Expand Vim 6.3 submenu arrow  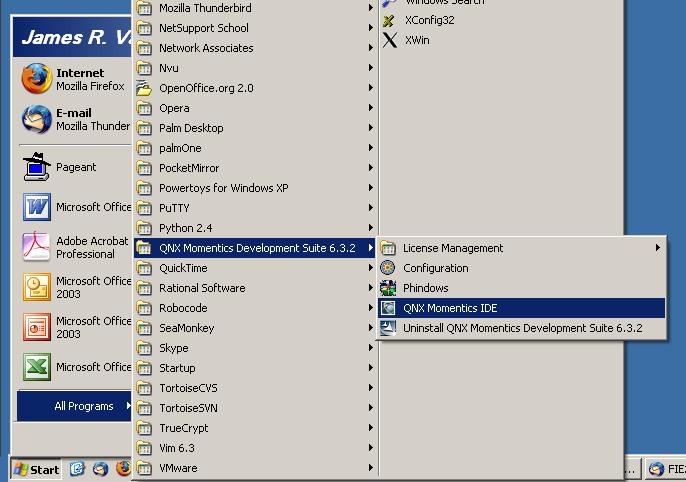click(371, 447)
